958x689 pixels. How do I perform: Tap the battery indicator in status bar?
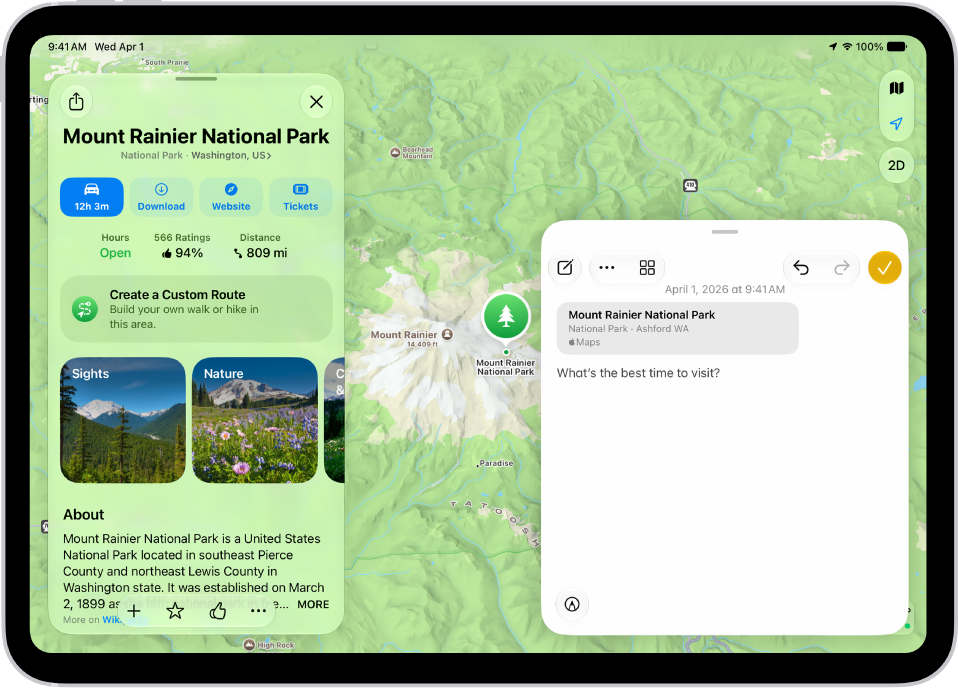897,47
